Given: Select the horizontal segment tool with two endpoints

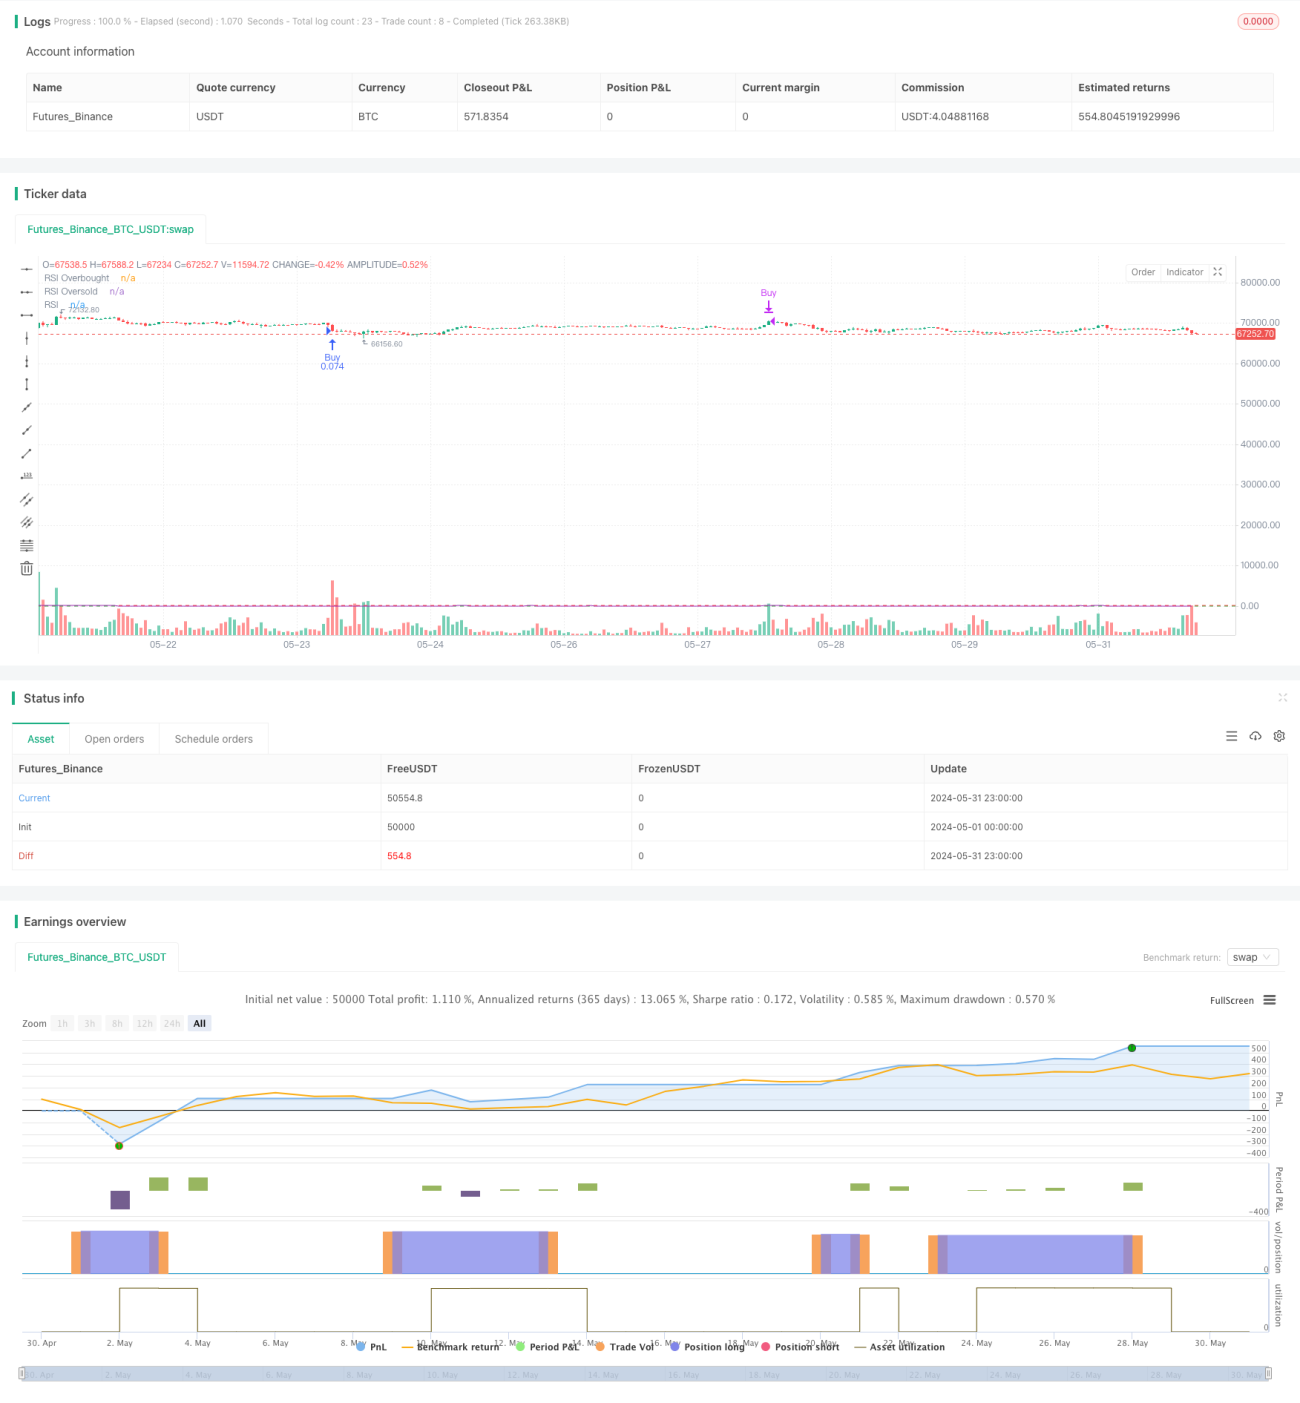Looking at the screenshot, I should (x=26, y=315).
